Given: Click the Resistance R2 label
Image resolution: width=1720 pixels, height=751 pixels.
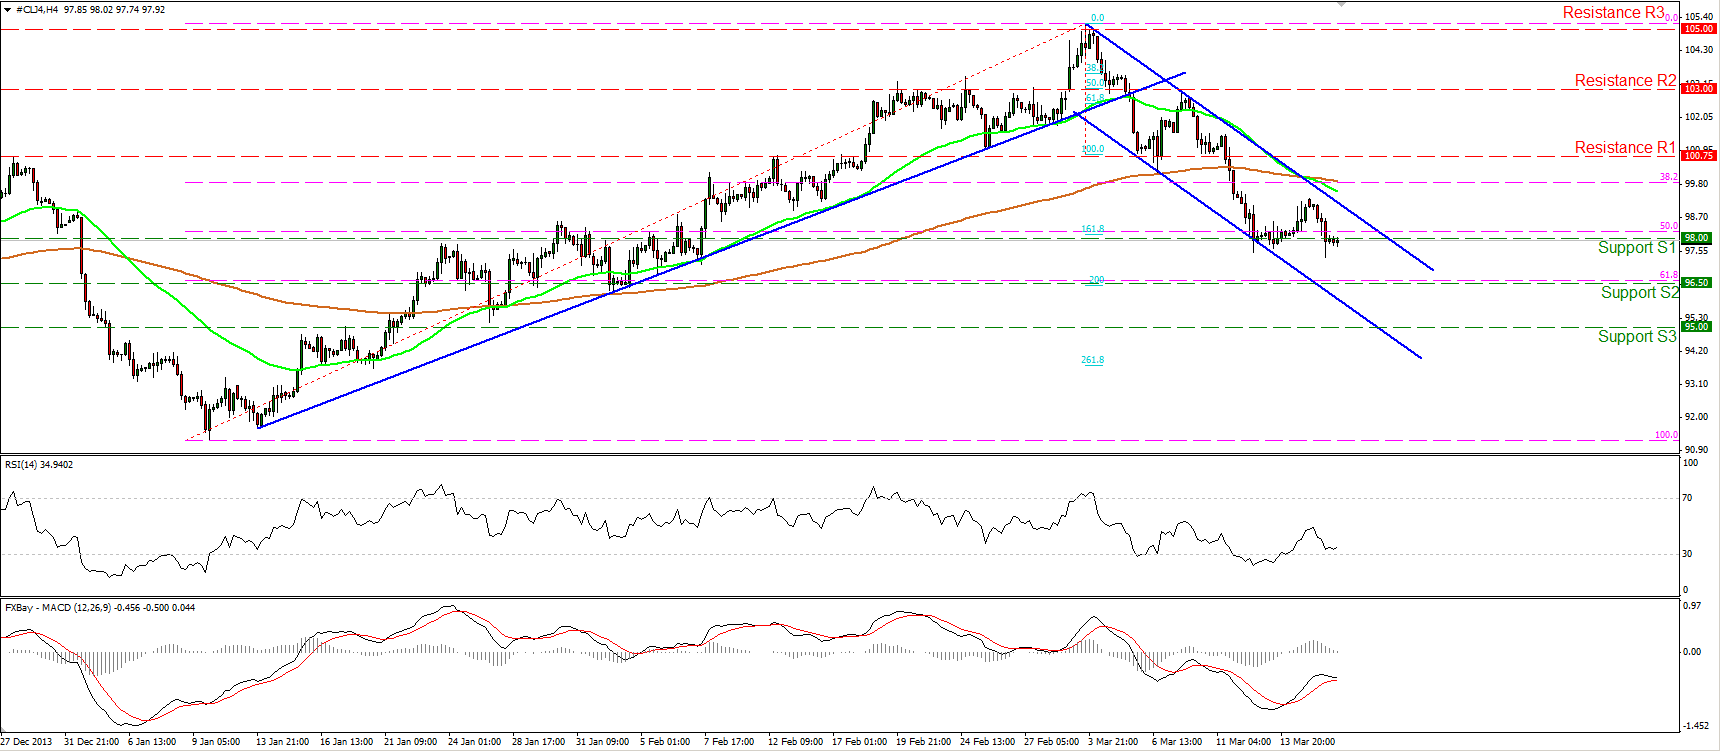Looking at the screenshot, I should click(1625, 81).
